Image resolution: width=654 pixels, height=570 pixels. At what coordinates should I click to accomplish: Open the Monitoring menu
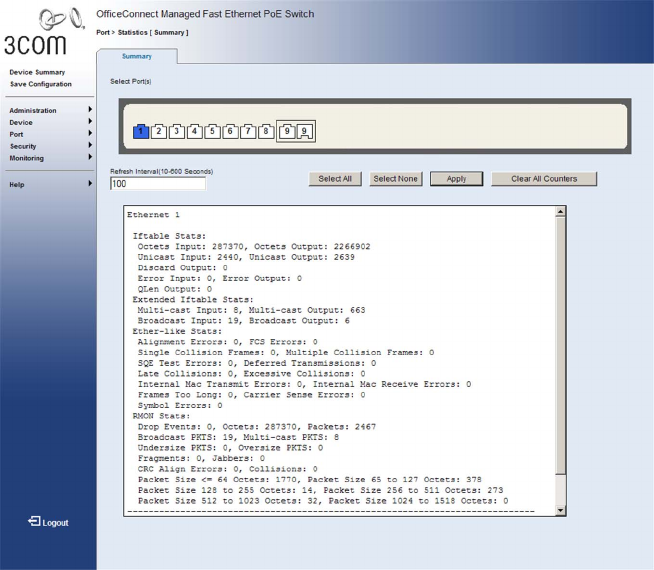point(27,158)
